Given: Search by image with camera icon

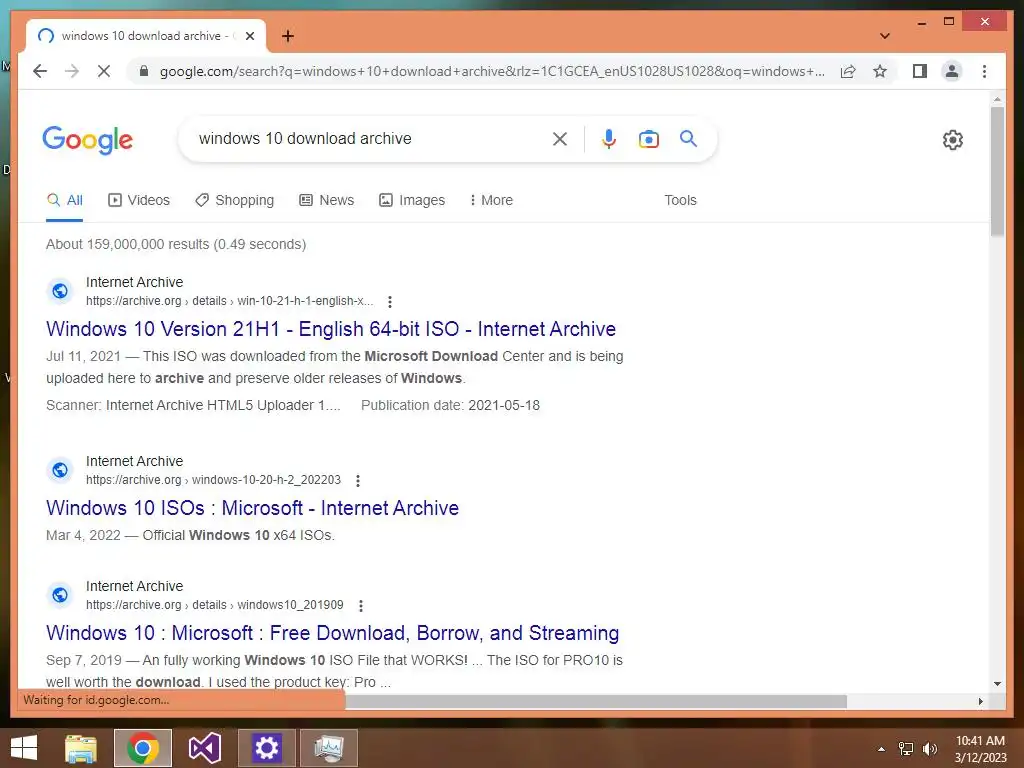Looking at the screenshot, I should (x=648, y=138).
